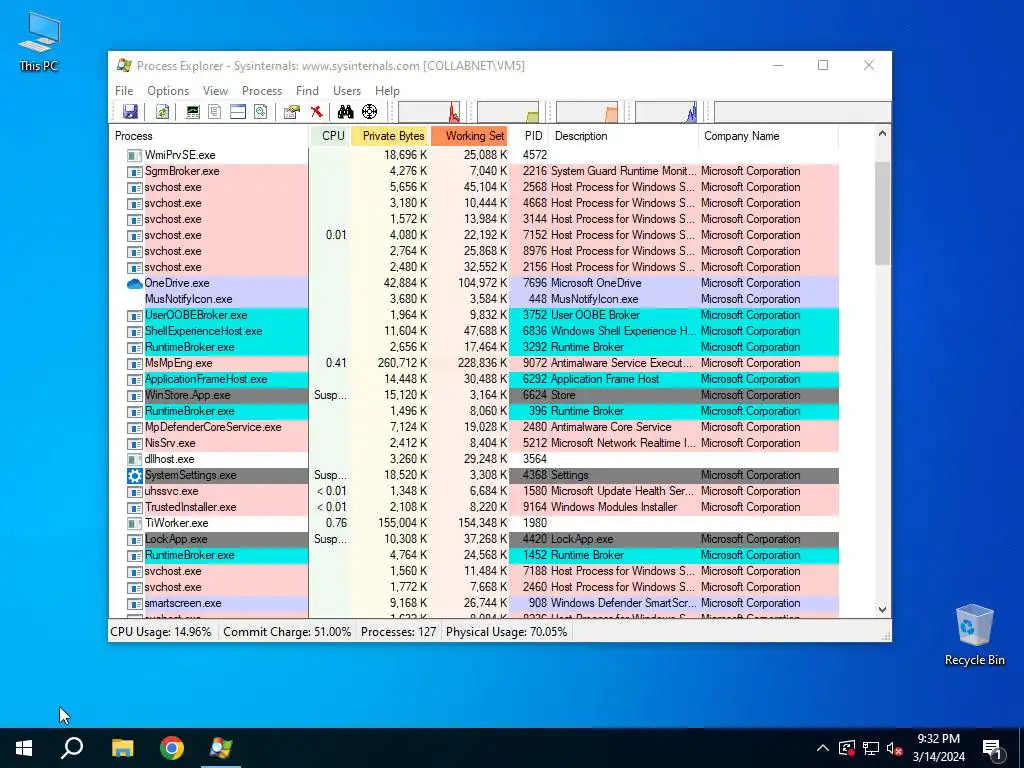Toggle the process tree toolbar icon
Screen dimensions: 1024x768
click(215, 112)
